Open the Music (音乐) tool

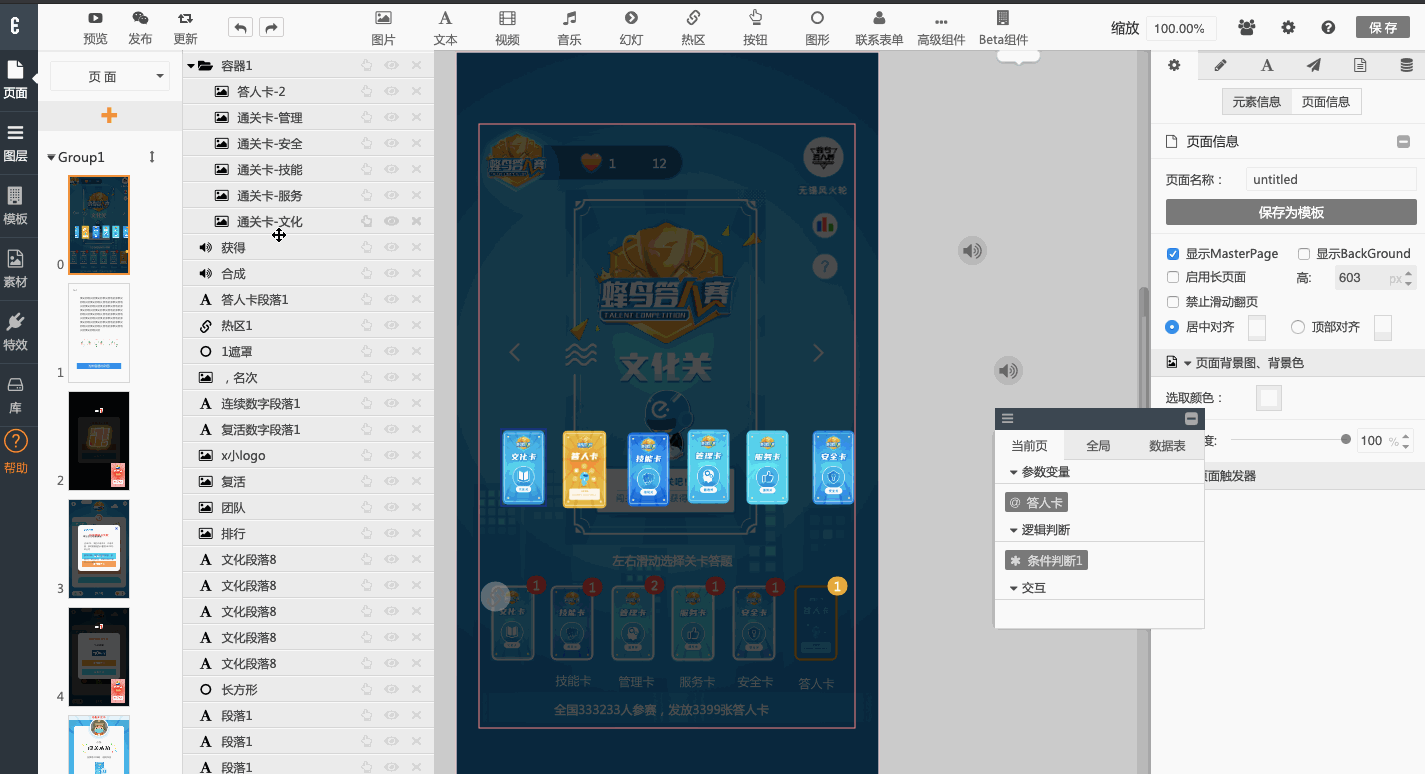click(x=569, y=18)
